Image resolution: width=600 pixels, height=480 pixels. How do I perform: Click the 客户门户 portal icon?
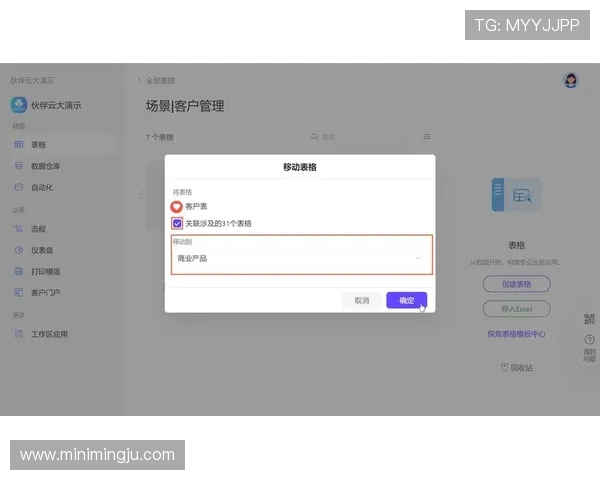pos(19,292)
